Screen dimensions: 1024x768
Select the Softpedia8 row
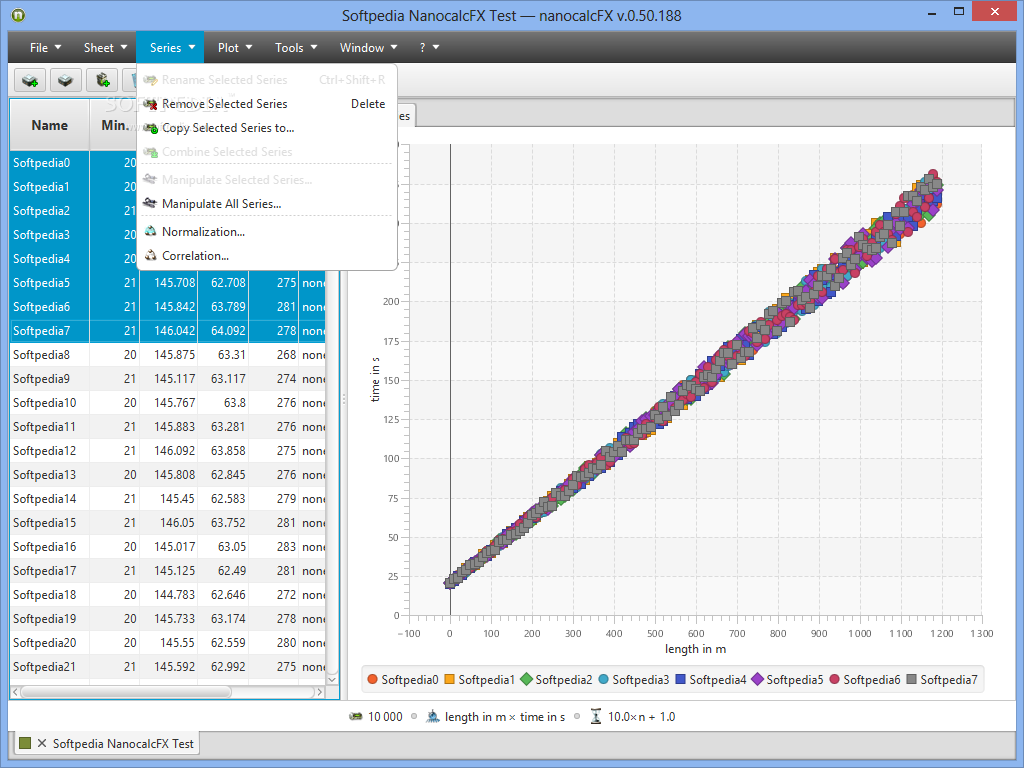pos(168,355)
